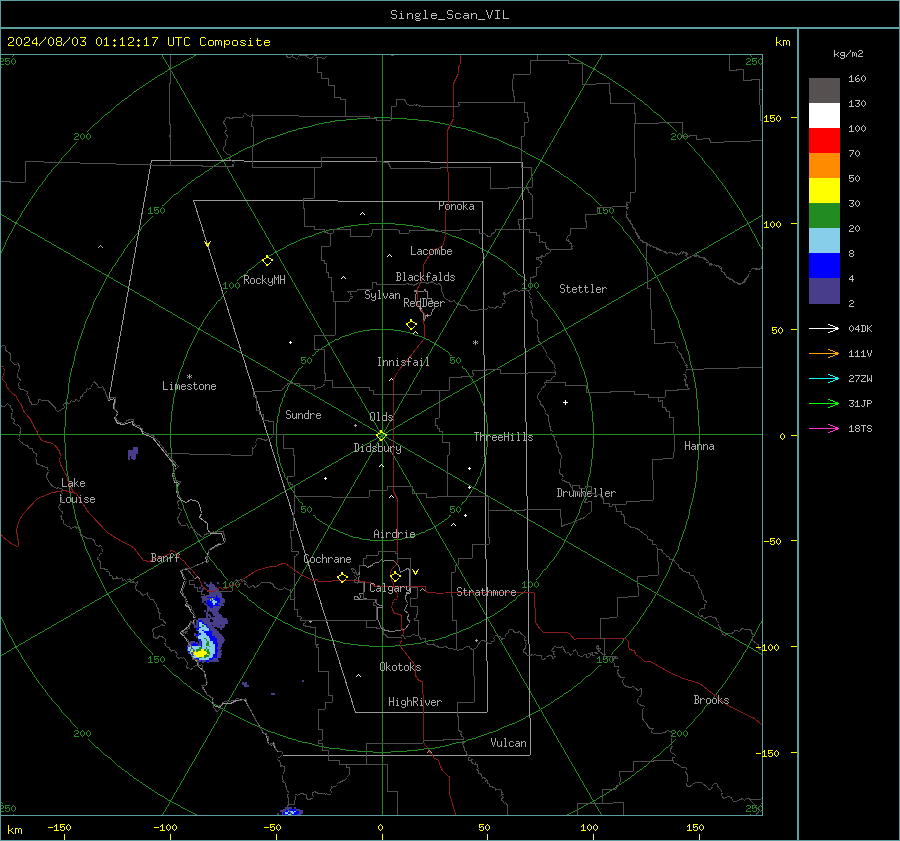Screen dimensions: 900x841
Task: Select the Sundre town label
Action: 303,414
